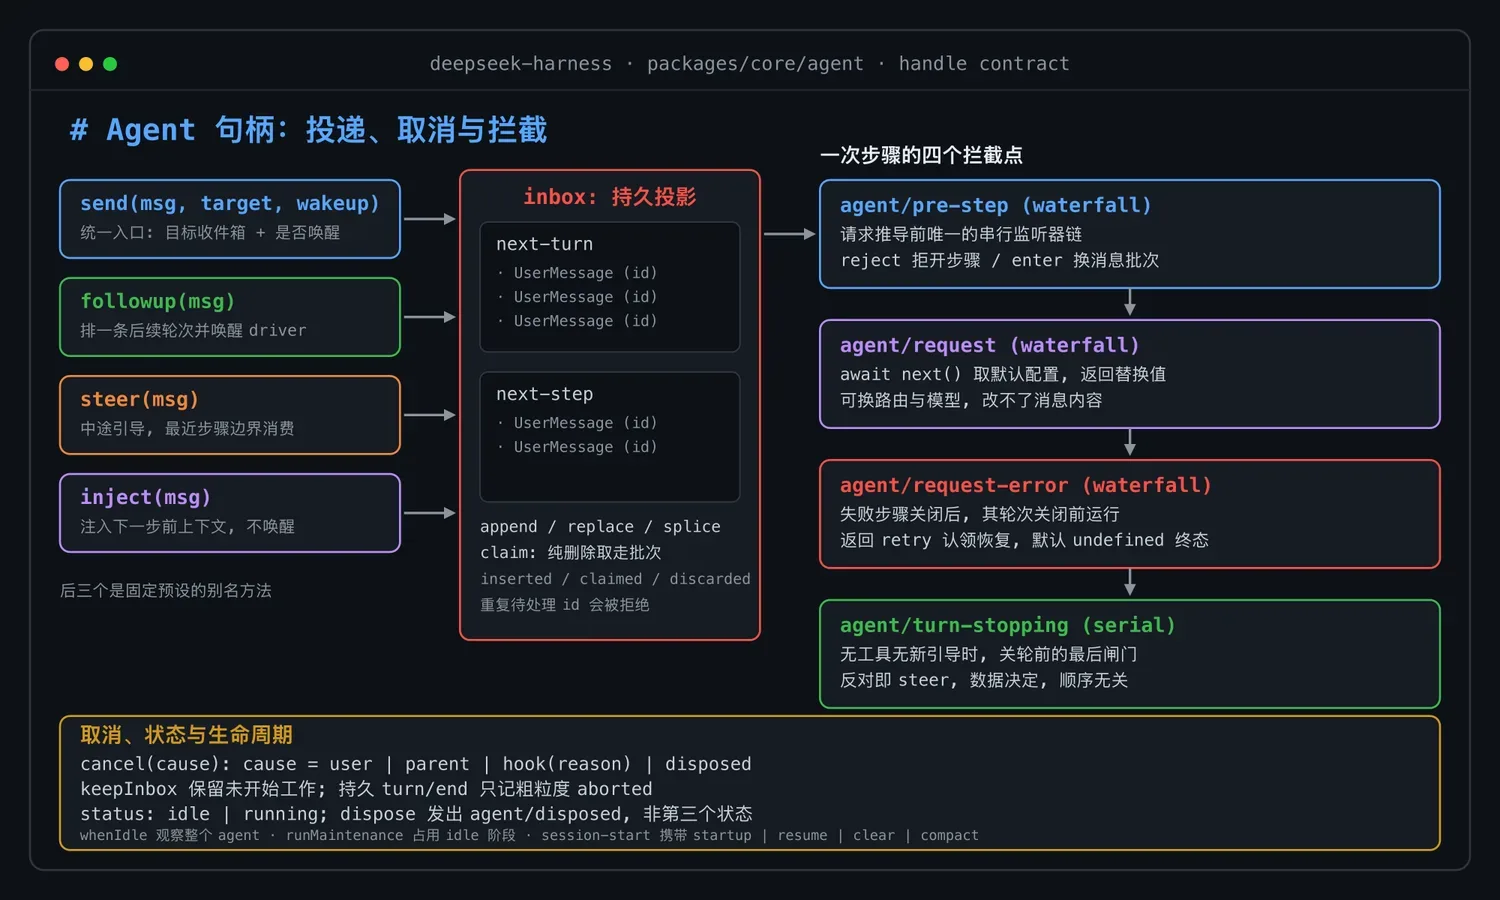The width and height of the screenshot is (1500, 900).
Task: Click the line "await next() 取默认配置，返回替换值"
Action: (1002, 375)
